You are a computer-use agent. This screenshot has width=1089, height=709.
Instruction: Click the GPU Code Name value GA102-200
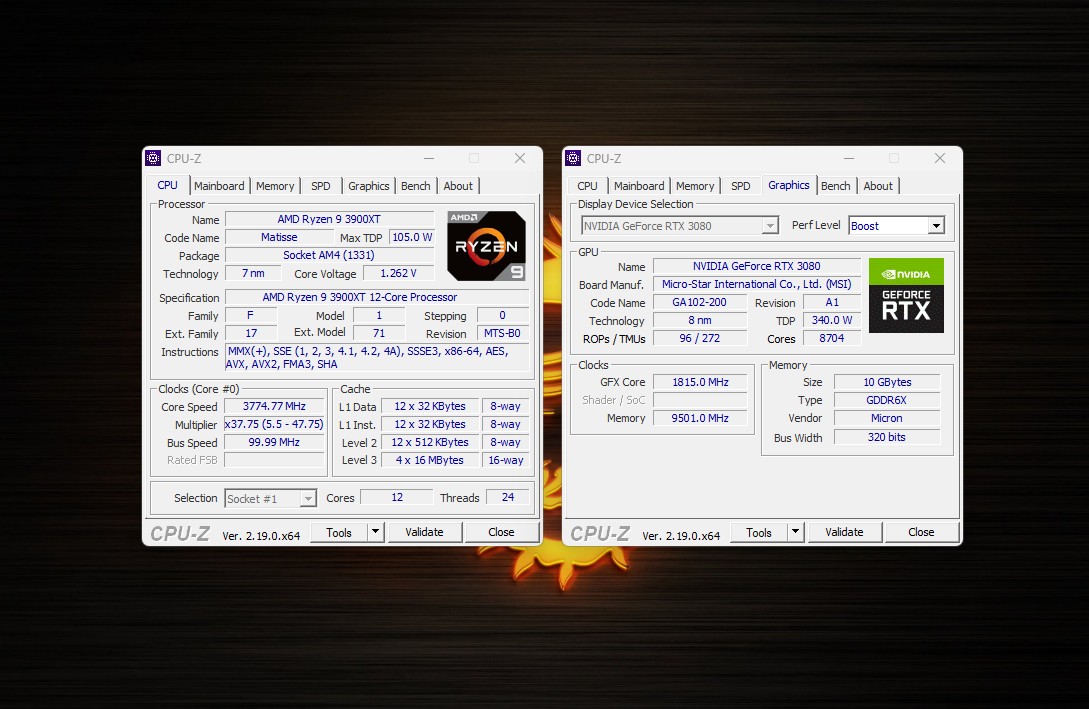[699, 302]
